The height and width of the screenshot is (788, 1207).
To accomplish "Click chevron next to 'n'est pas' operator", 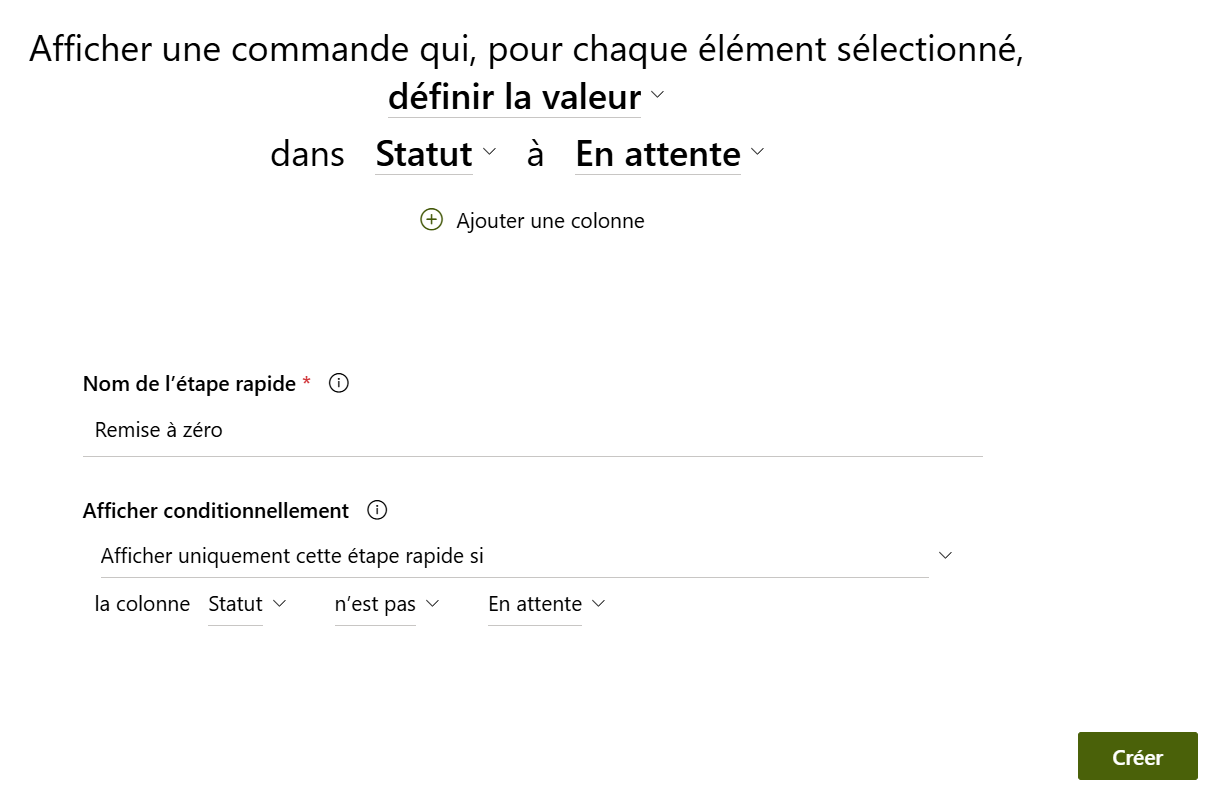I will [433, 603].
